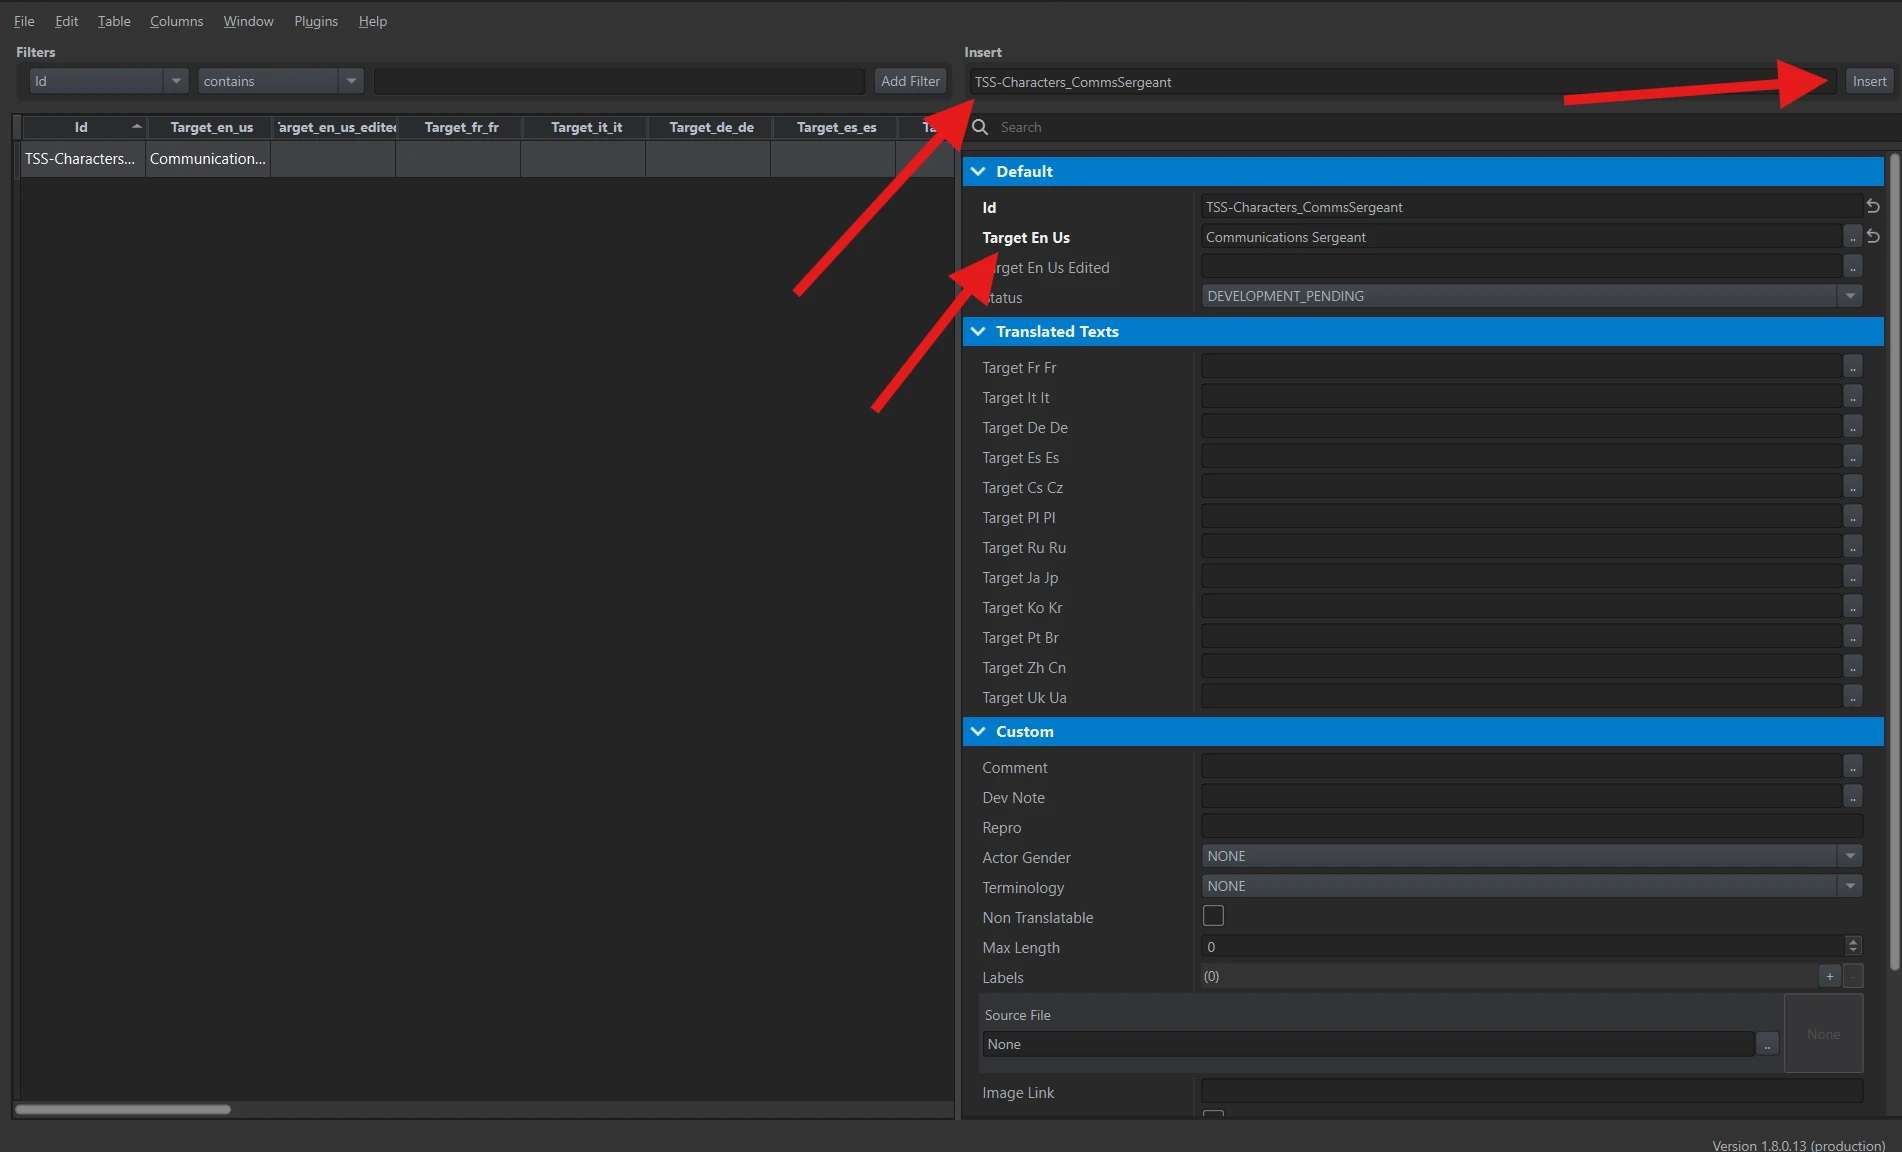The width and height of the screenshot is (1902, 1152).
Task: Sort table by Target_de_de column header
Action: pyautogui.click(x=711, y=127)
